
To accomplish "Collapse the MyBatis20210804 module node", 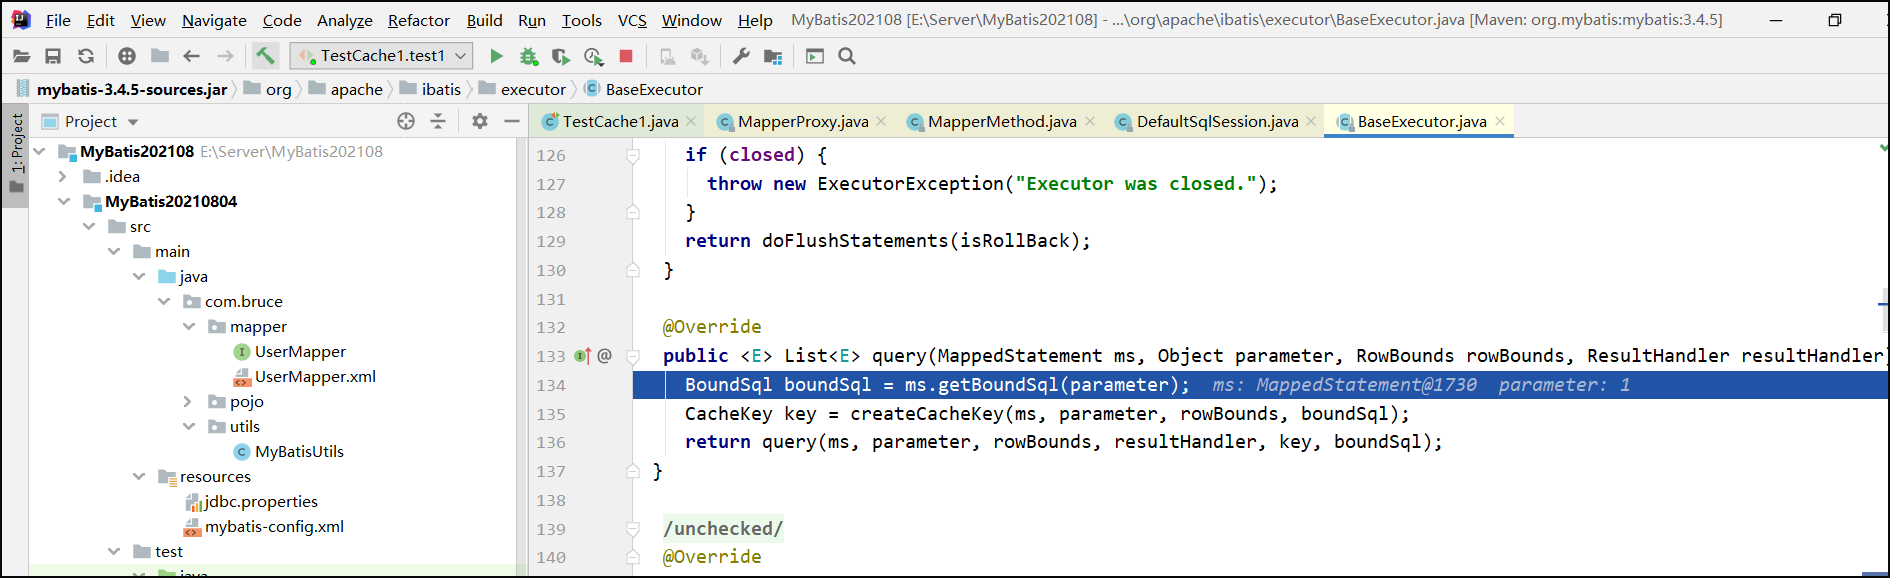I will click(63, 202).
